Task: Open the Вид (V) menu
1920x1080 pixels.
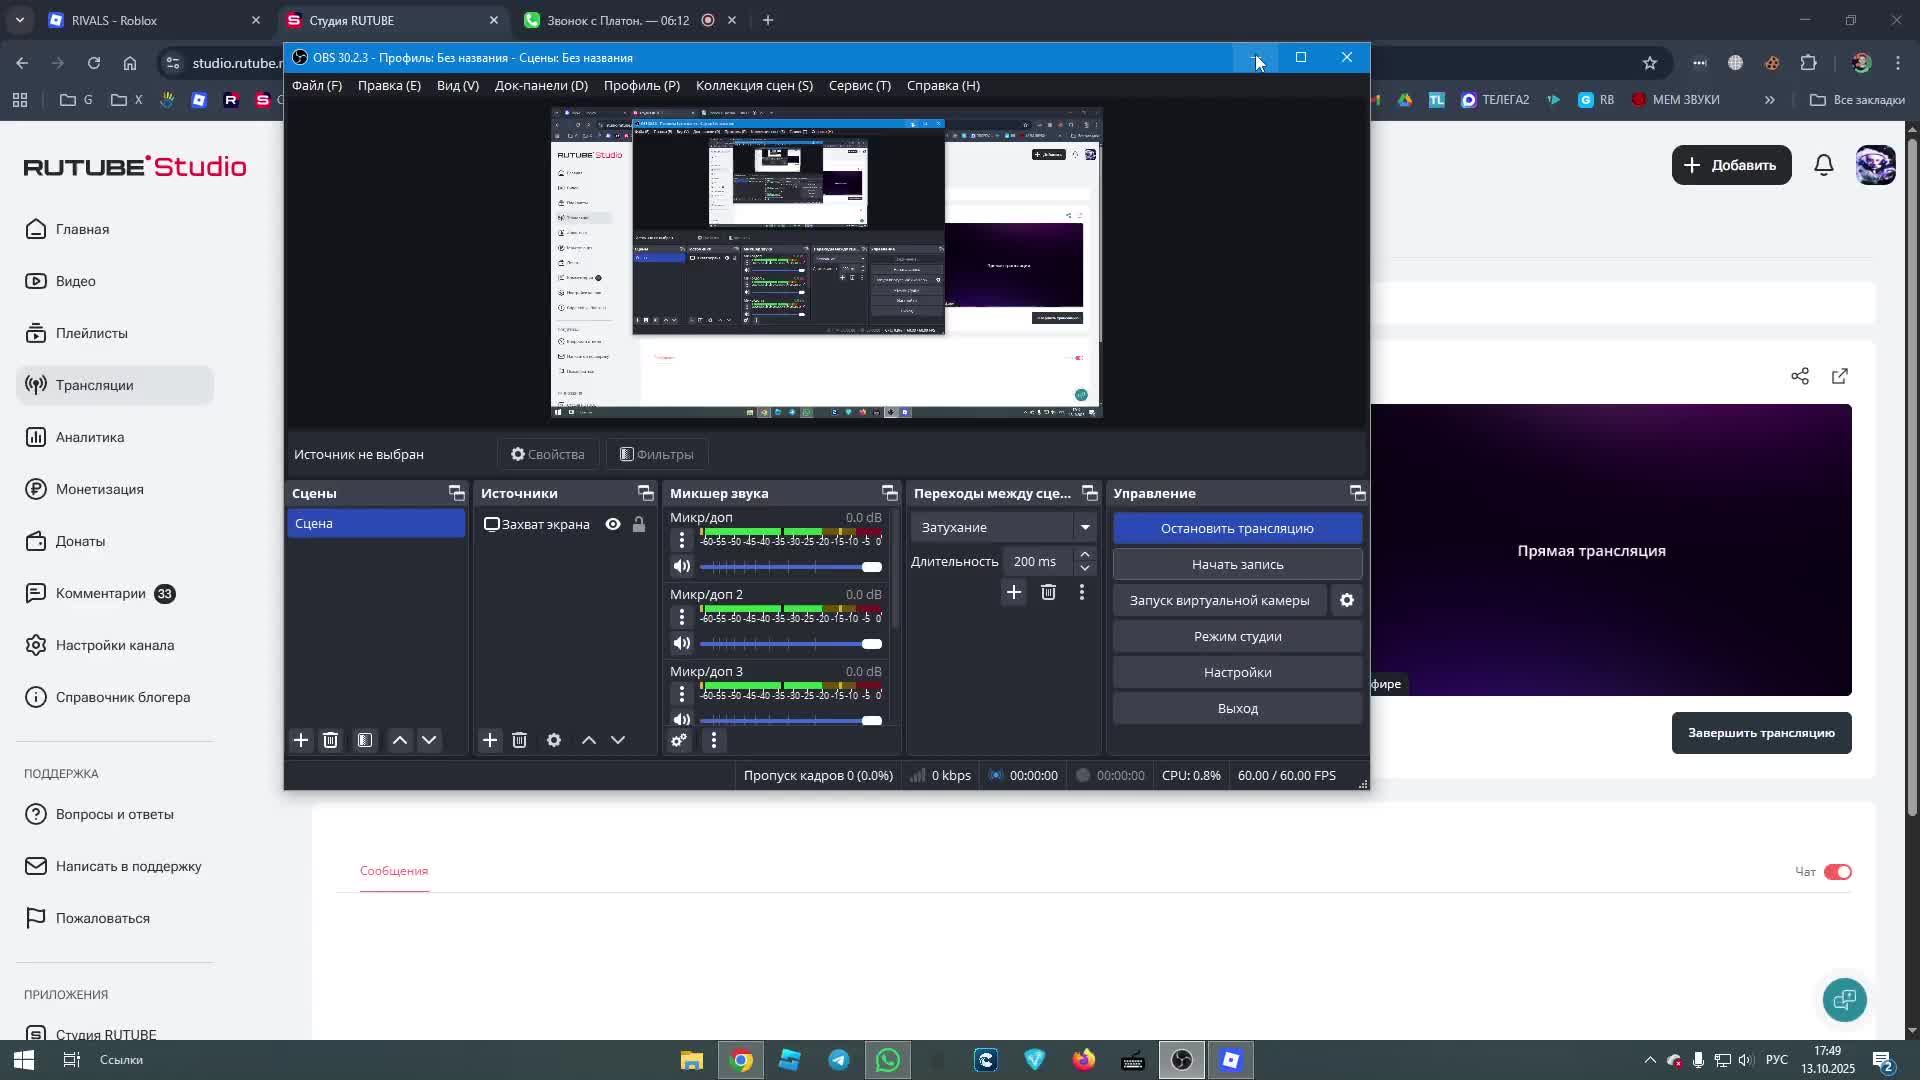Action: 458,85
